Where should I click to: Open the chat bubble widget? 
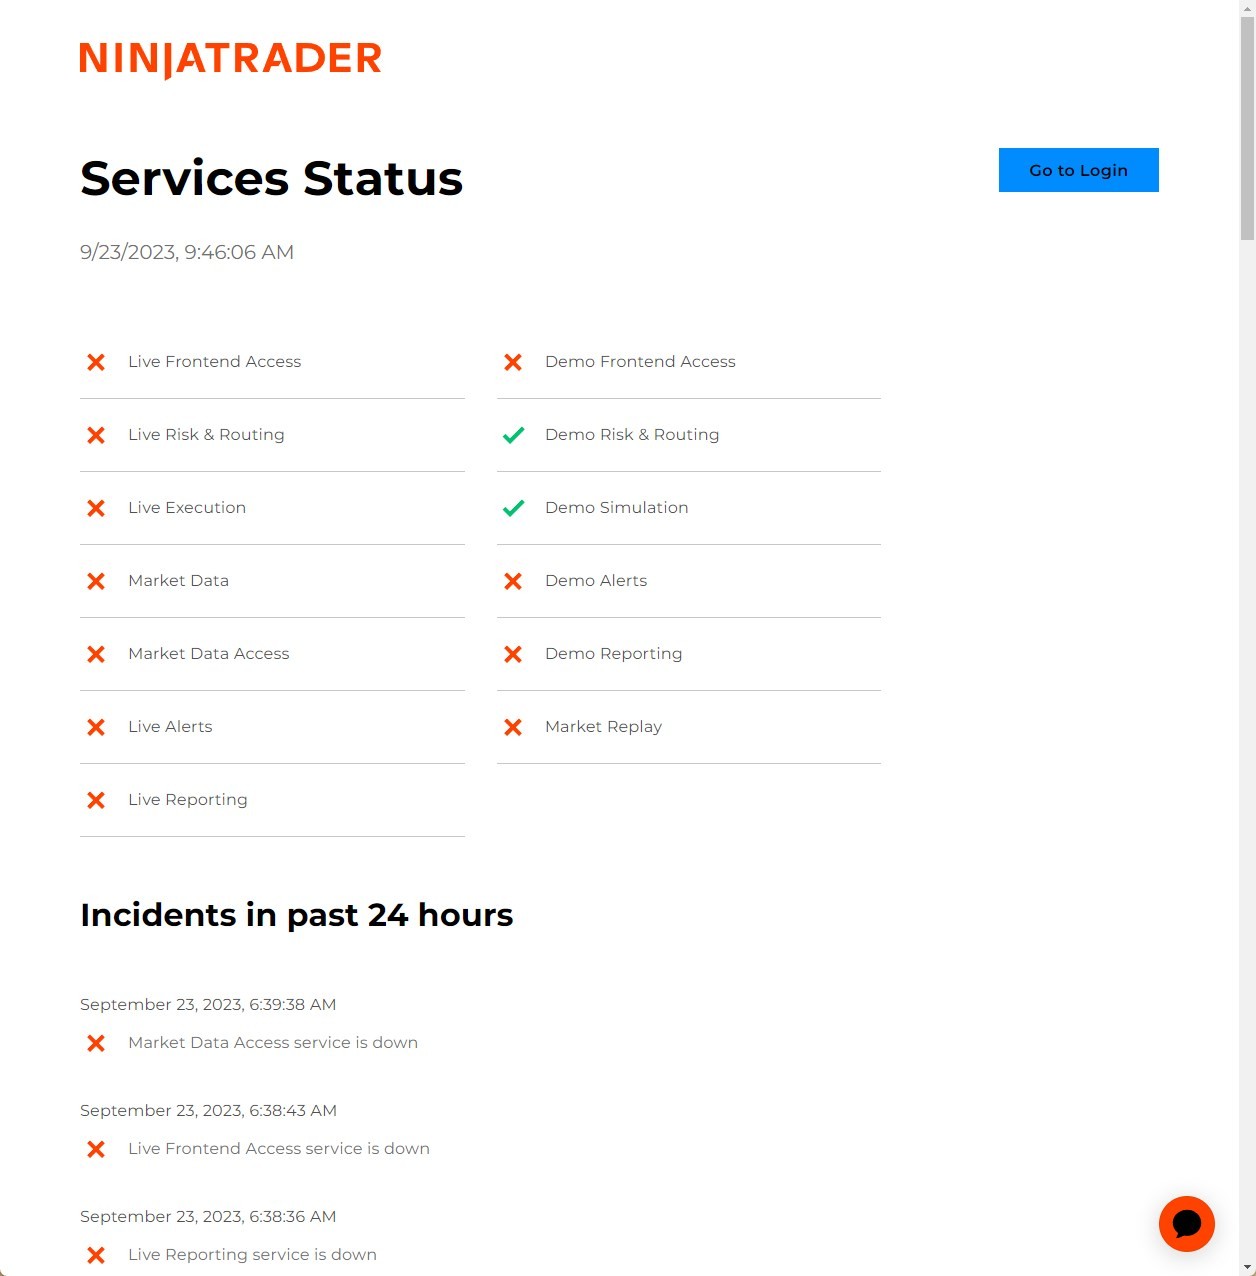click(1187, 1224)
